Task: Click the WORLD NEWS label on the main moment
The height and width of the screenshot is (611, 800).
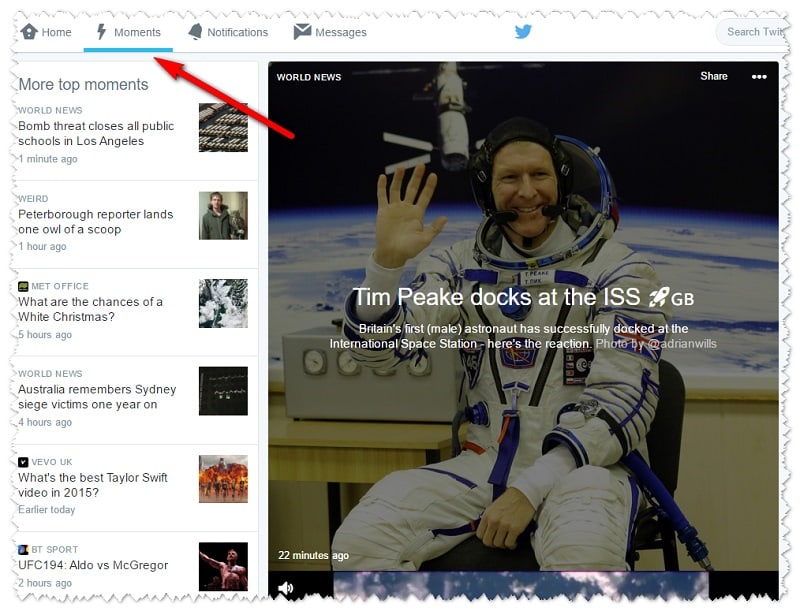Action: coord(309,77)
